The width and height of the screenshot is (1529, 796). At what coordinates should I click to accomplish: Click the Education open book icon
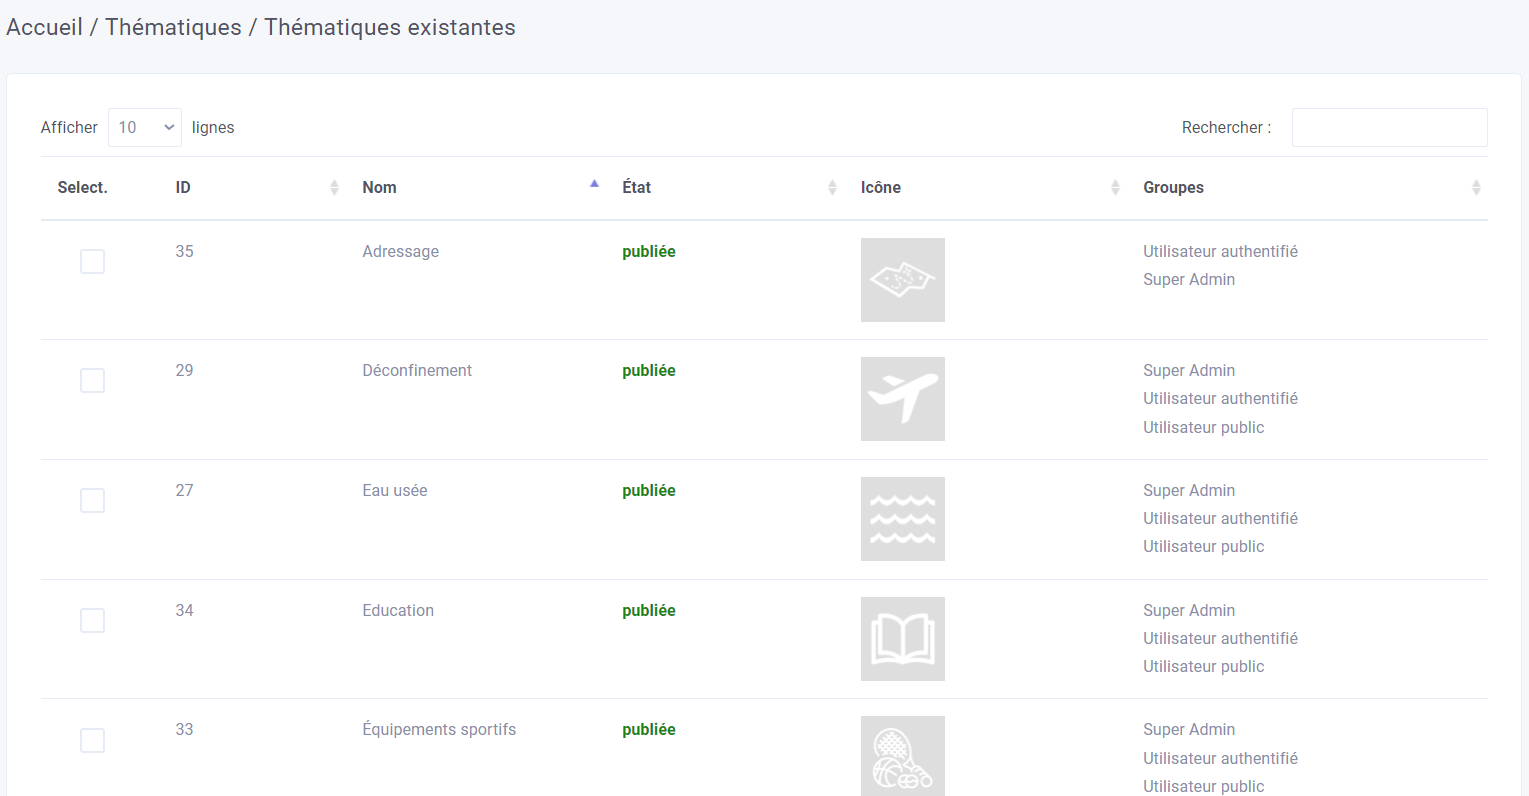tap(902, 639)
